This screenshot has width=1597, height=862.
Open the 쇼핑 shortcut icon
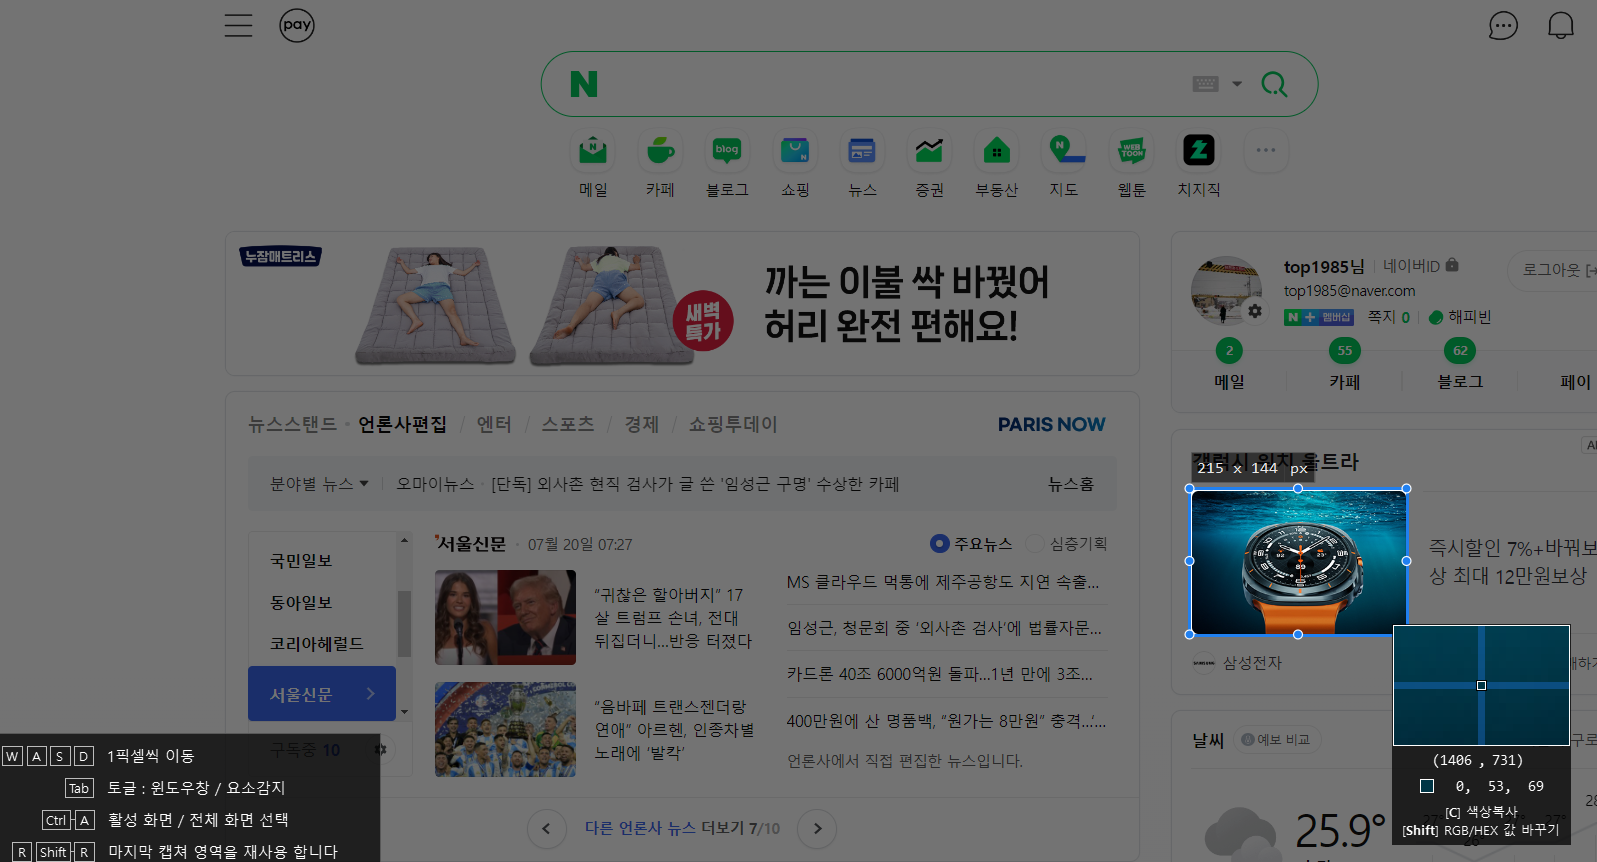click(x=795, y=151)
